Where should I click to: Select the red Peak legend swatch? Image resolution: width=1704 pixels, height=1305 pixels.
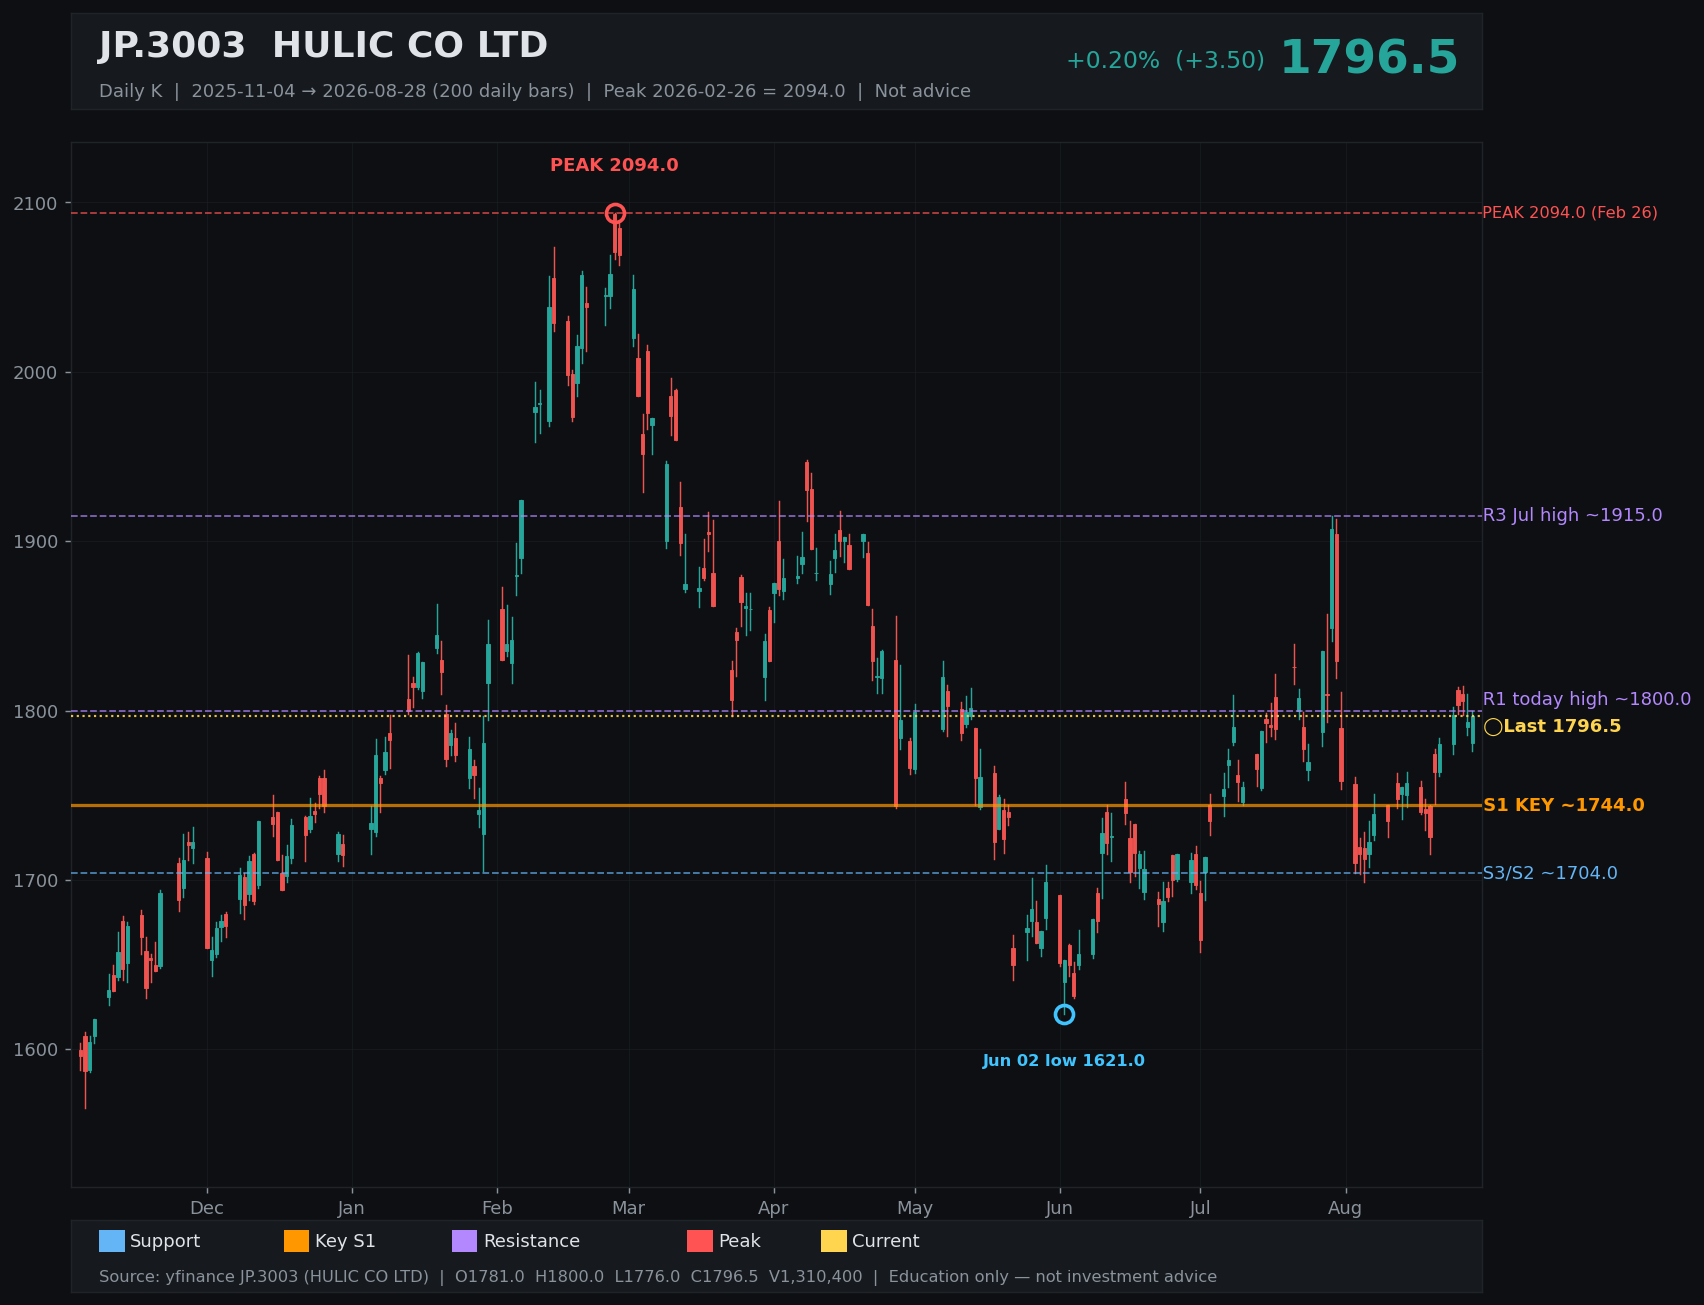point(700,1241)
